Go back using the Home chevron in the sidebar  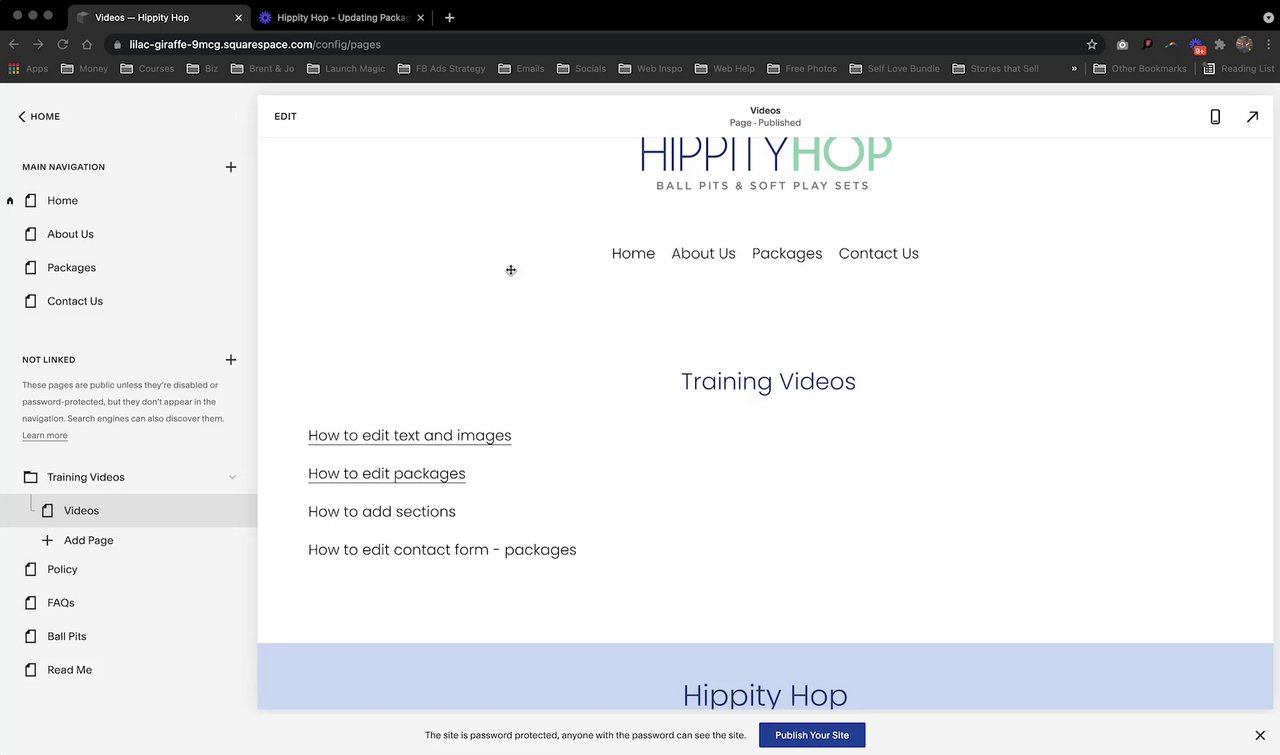coord(22,117)
